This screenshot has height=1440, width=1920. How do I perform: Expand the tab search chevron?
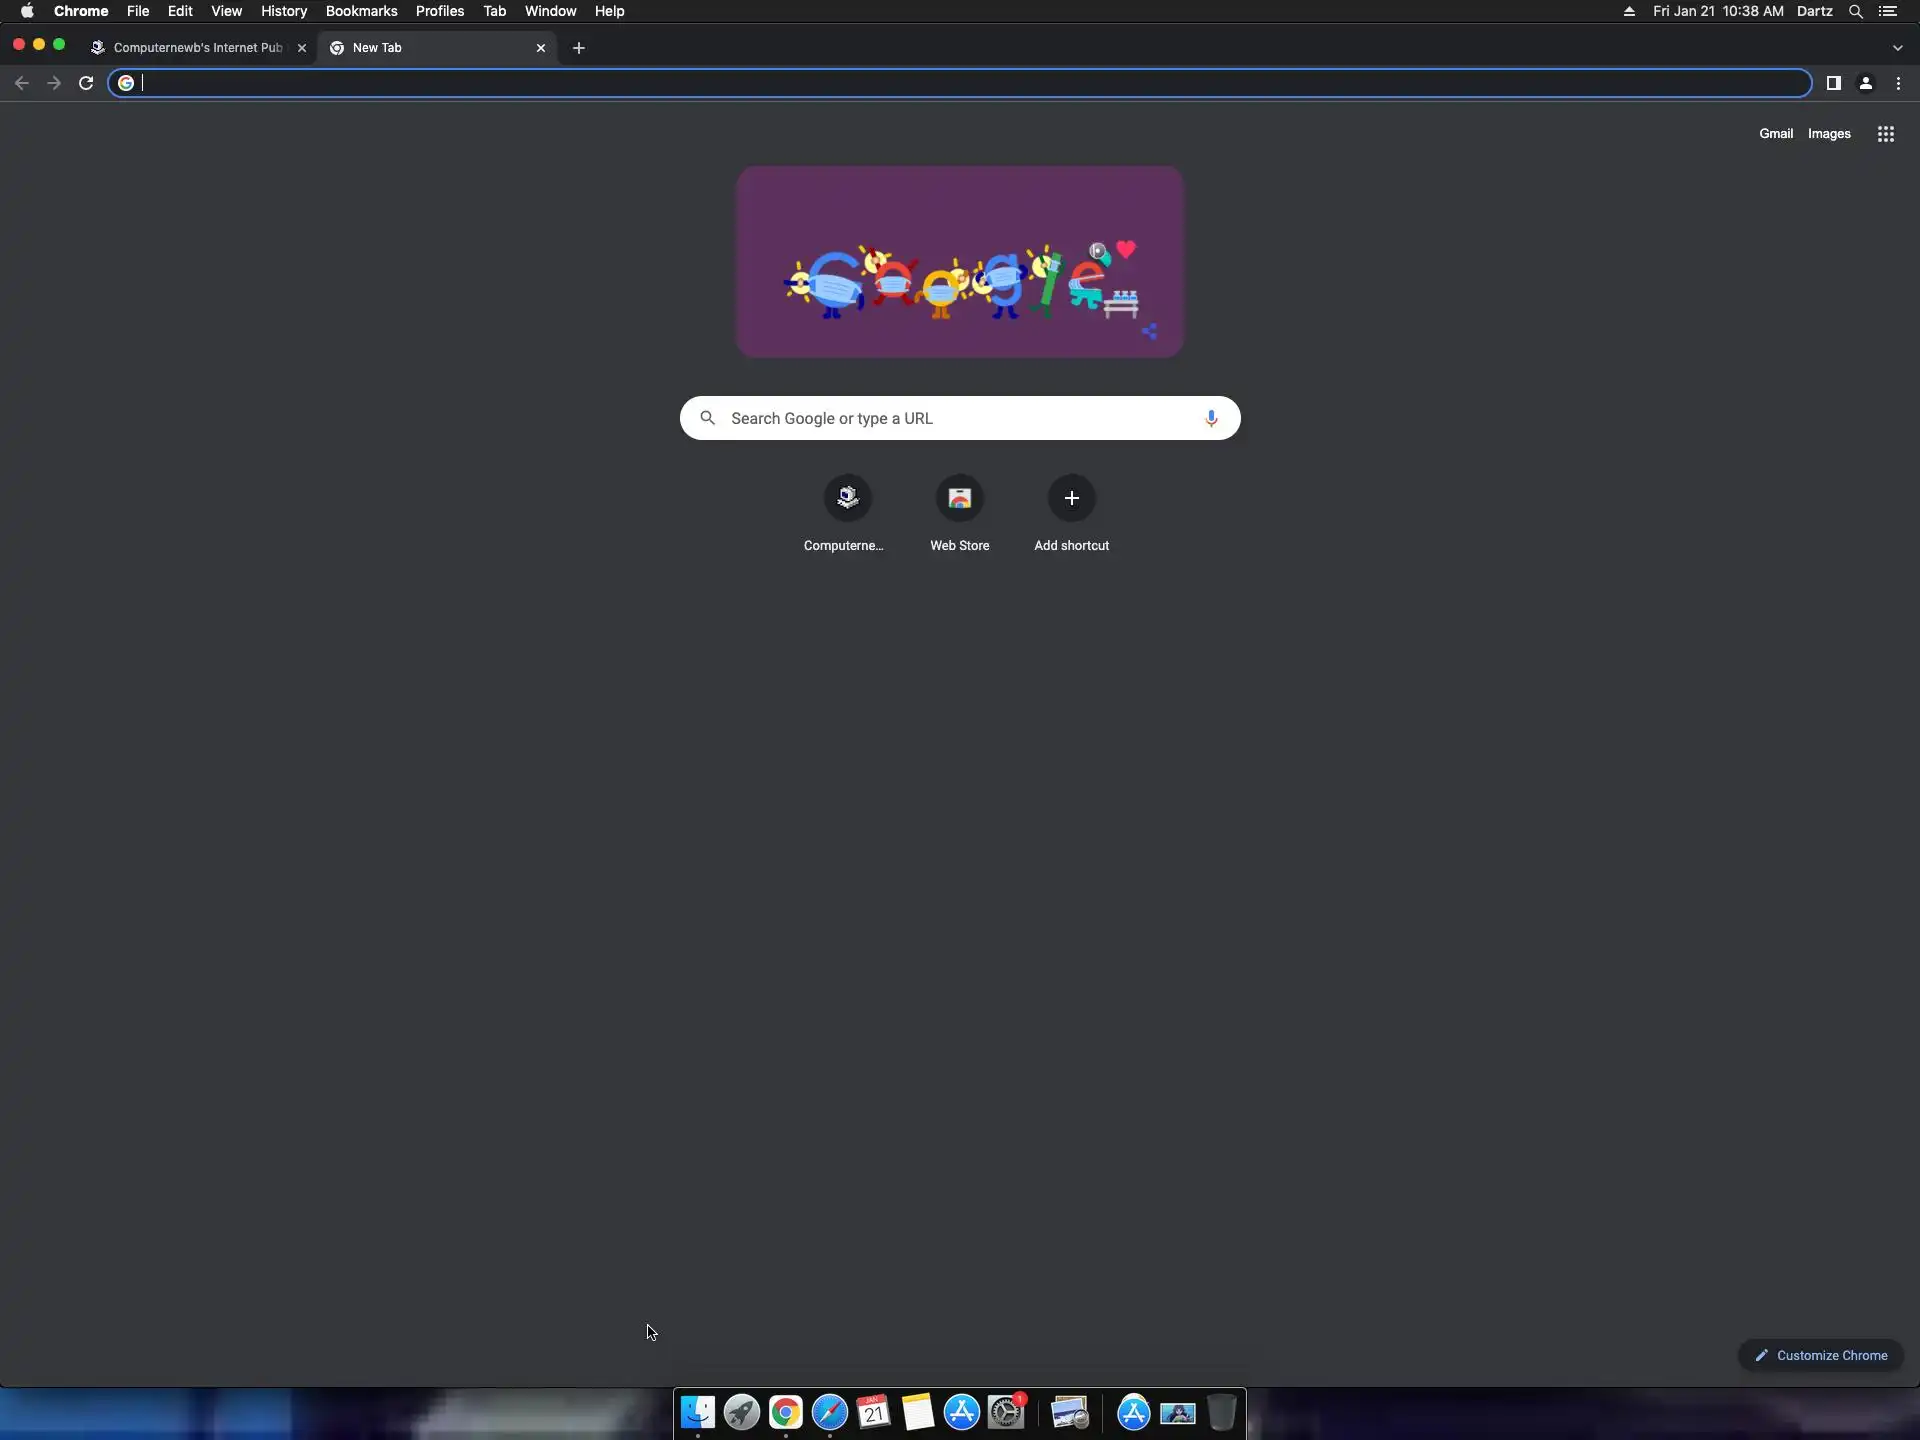point(1897,48)
